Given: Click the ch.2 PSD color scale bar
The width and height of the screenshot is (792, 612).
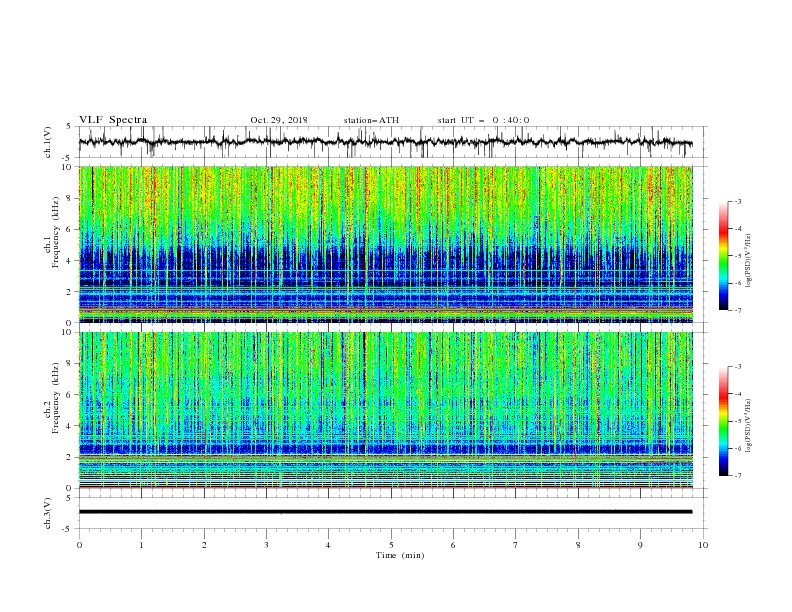Looking at the screenshot, I should click(723, 421).
